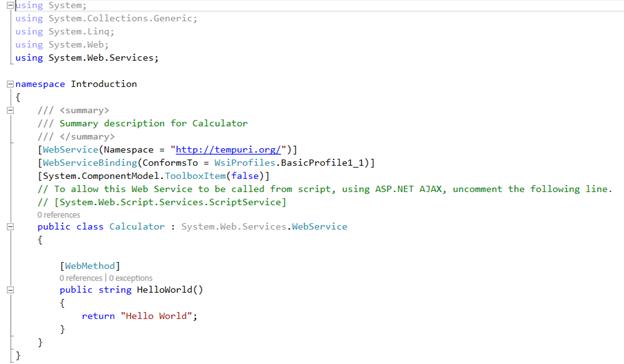Click the 'namespace' keyword

(40, 84)
